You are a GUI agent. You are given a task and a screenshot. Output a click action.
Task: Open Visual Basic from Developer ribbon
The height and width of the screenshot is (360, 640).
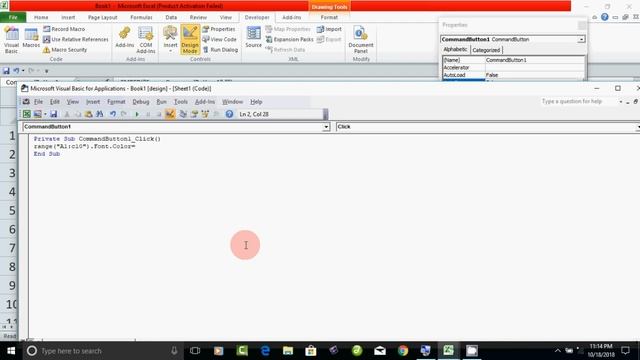click(x=11, y=40)
